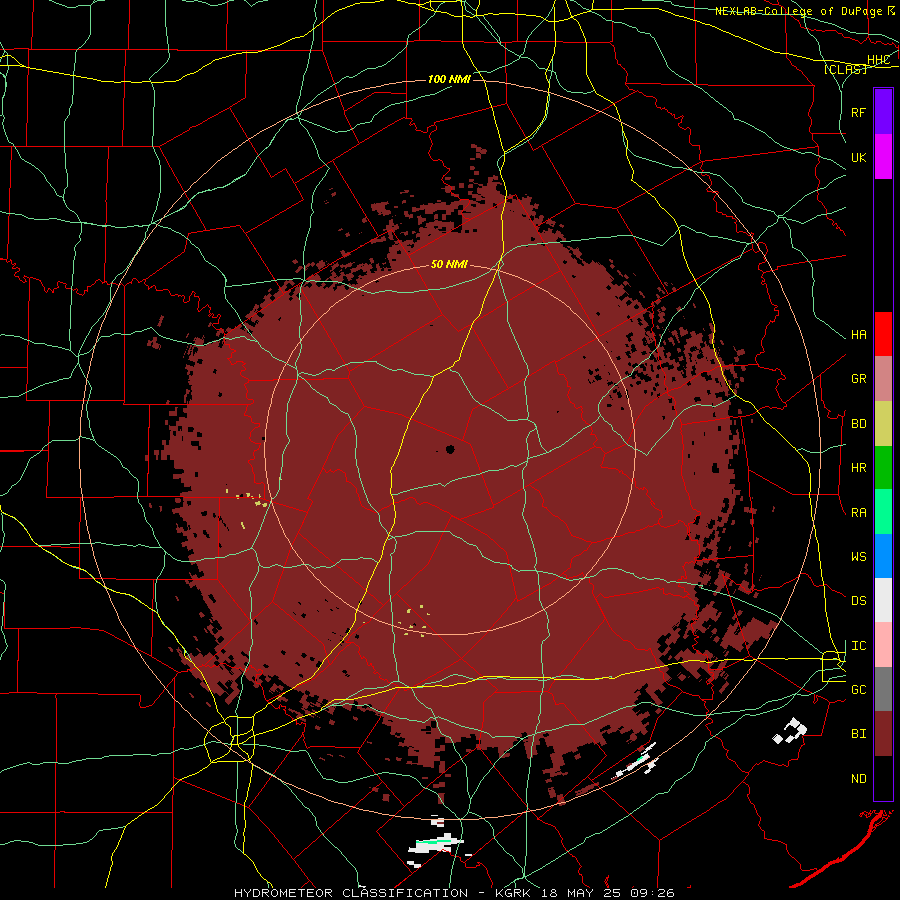Click the BD legend label
The image size is (900, 900).
[858, 424]
